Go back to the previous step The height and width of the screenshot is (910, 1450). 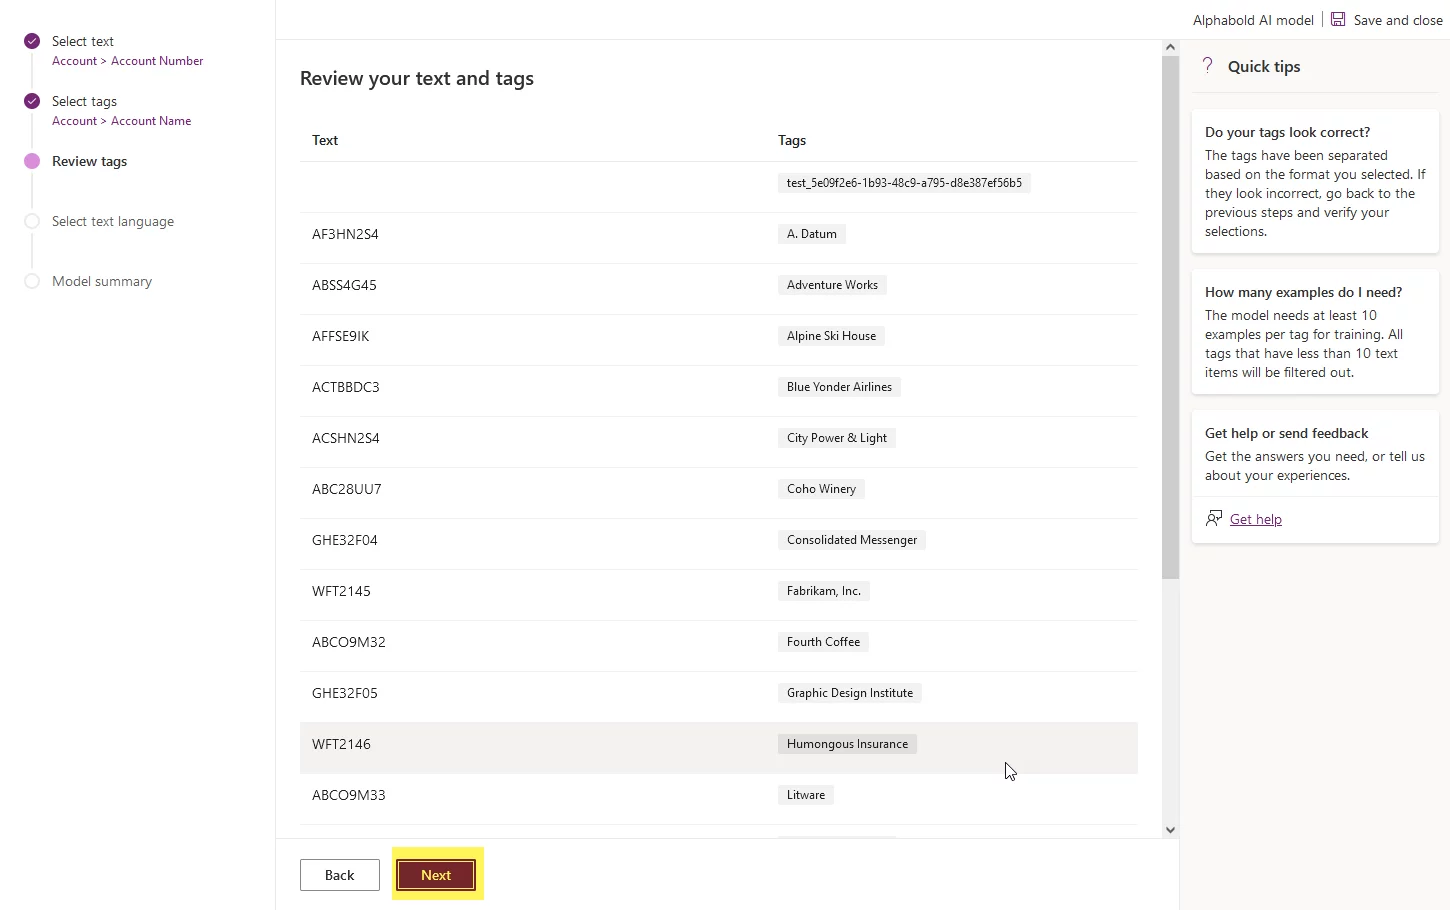pyautogui.click(x=340, y=875)
